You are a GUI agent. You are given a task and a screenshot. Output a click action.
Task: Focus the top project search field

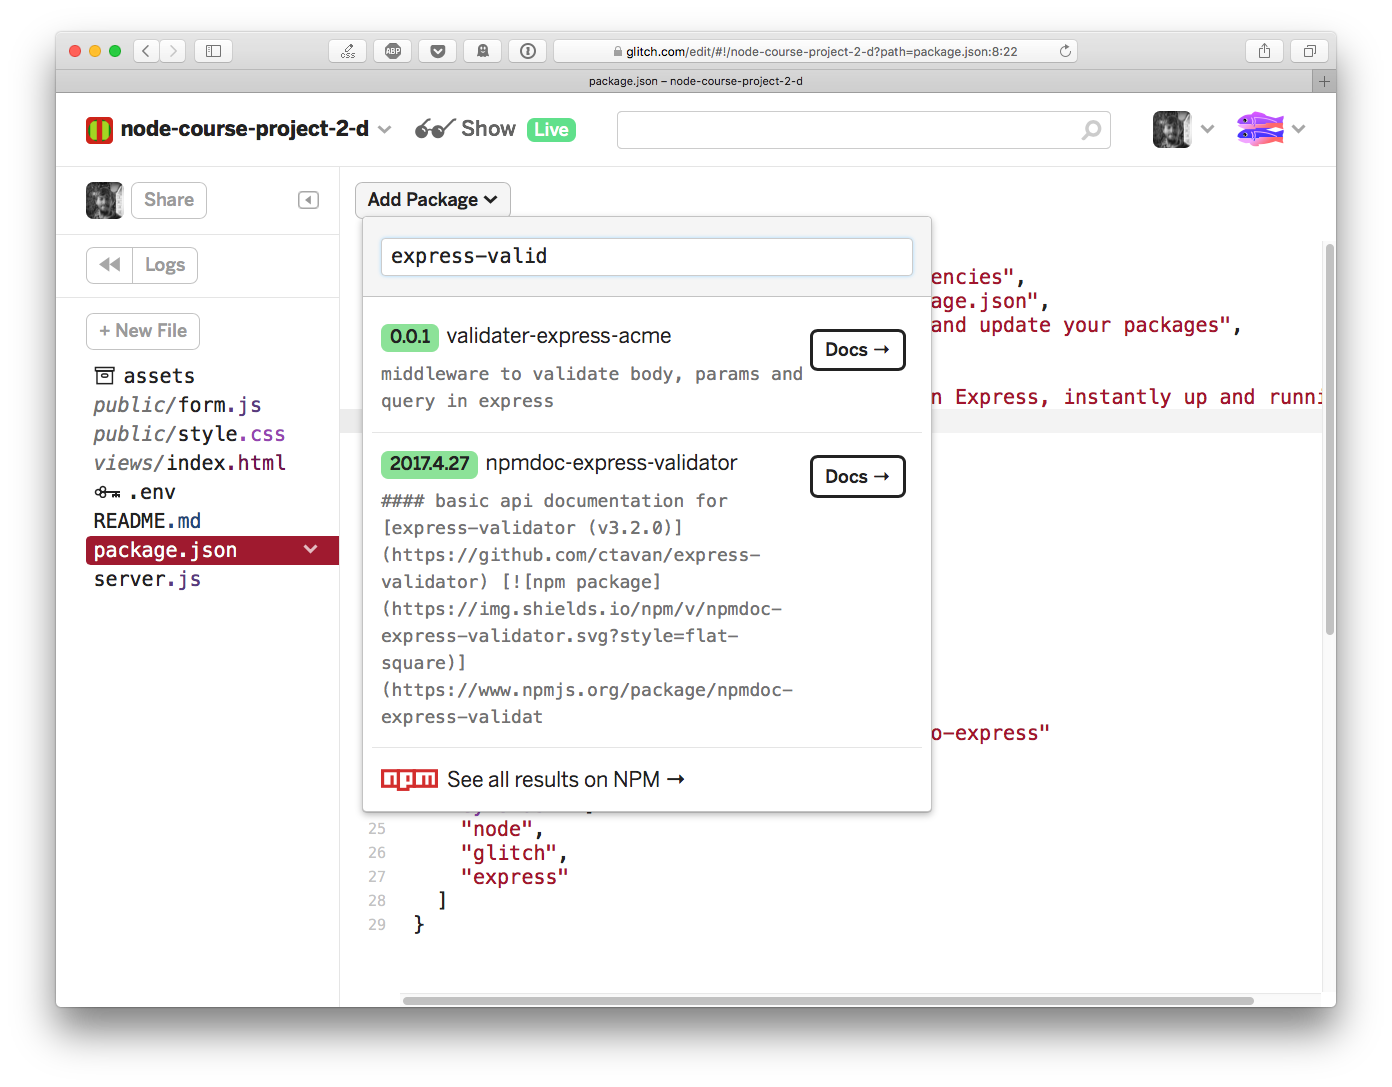tap(863, 130)
